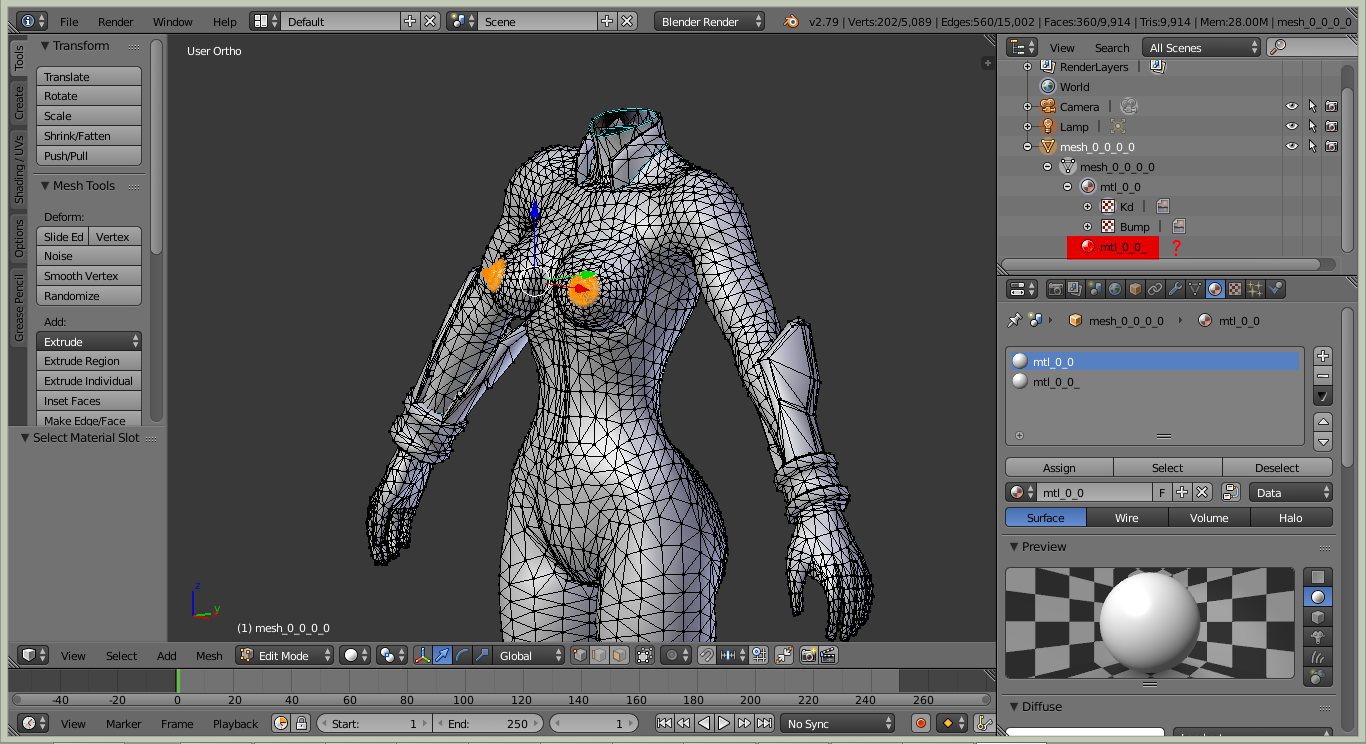Open the Edit Mode dropdown
This screenshot has width=1366, height=744.
pos(285,655)
